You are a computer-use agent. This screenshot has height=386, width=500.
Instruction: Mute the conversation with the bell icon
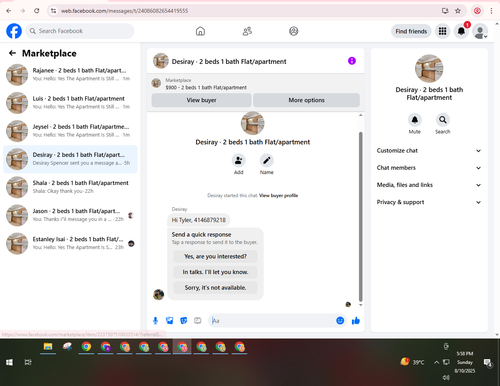click(415, 120)
